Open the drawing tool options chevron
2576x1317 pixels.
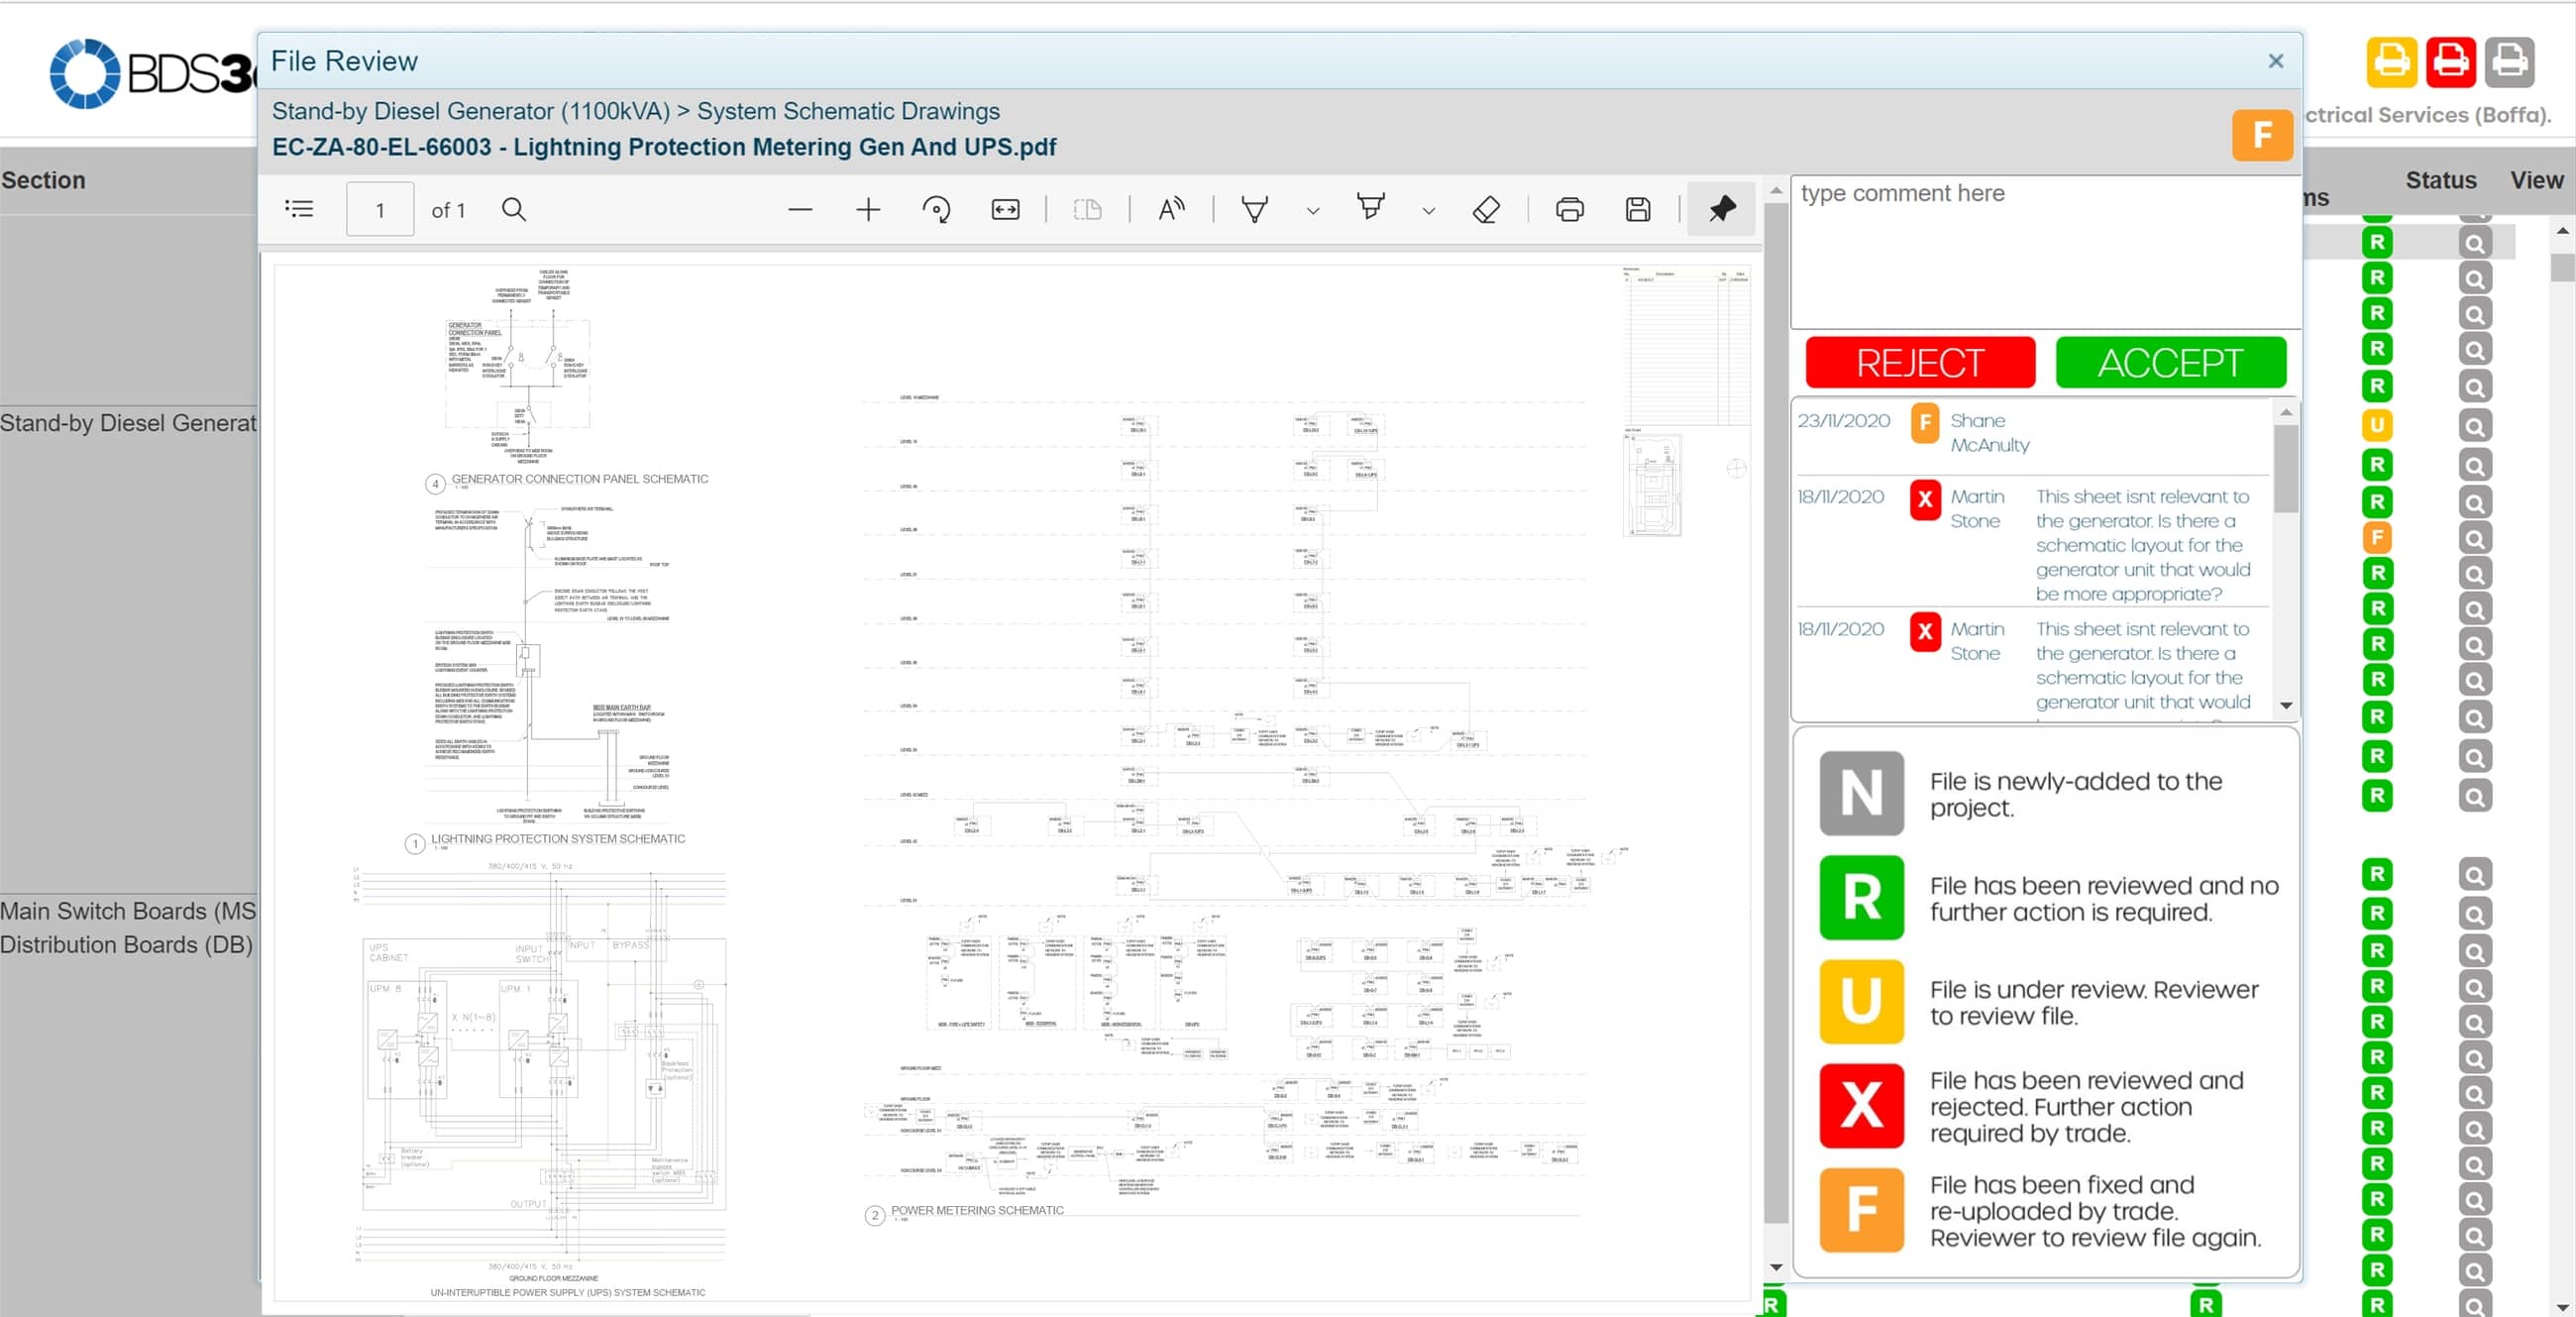pyautogui.click(x=1428, y=212)
